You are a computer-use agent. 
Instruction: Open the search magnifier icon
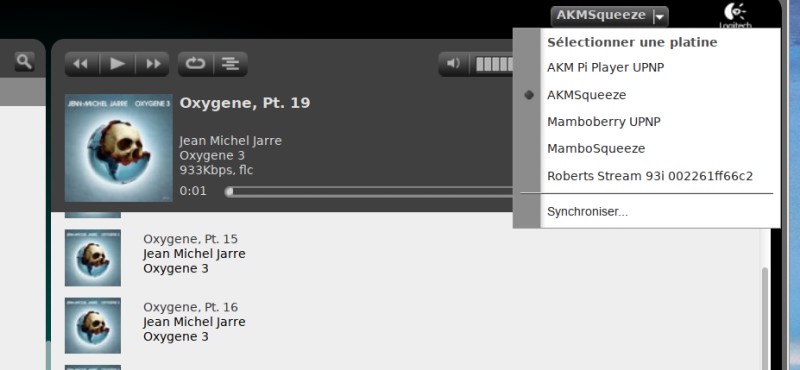coord(24,62)
